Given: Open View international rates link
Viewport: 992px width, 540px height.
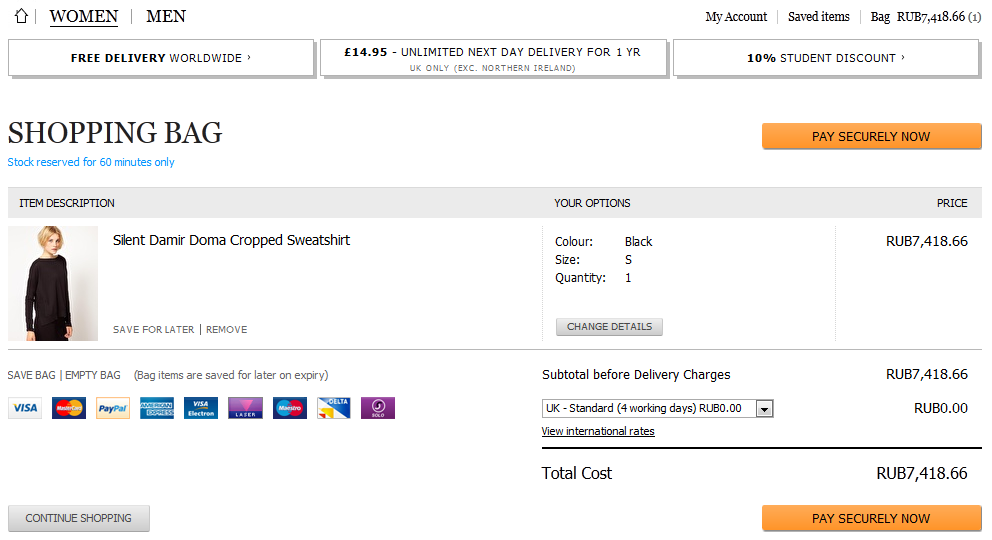Looking at the screenshot, I should (598, 431).
